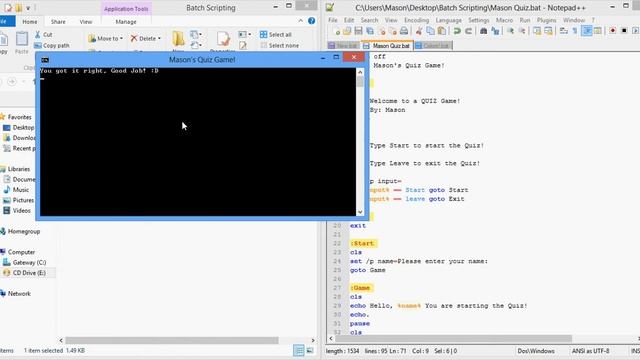Viewport: 640px width, 360px height.
Task: Select Videos in the Libraries tree
Action: (17, 211)
